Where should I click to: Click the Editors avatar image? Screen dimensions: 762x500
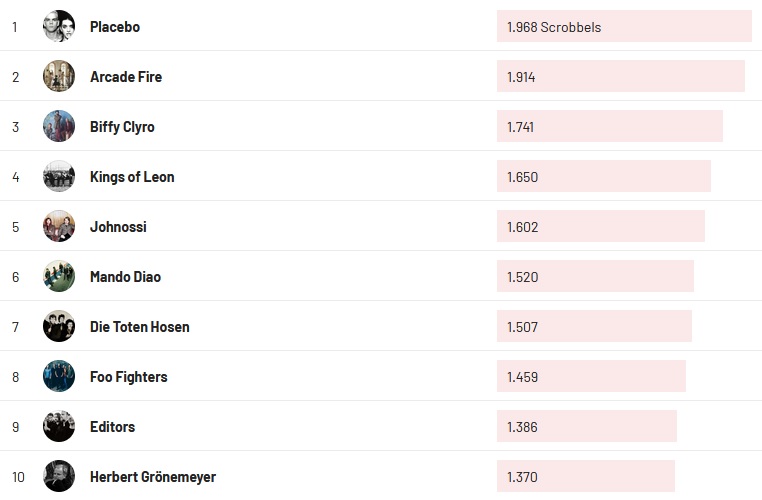(x=59, y=427)
